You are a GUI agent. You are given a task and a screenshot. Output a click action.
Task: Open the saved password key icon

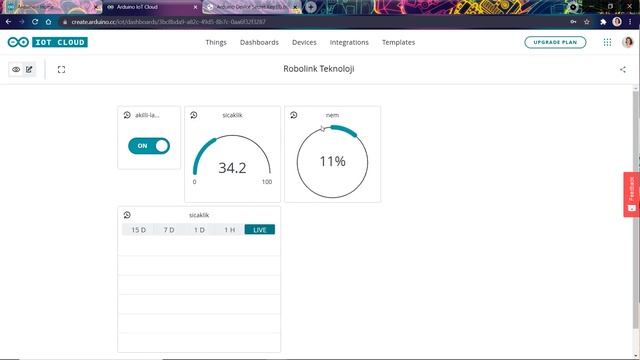(x=573, y=22)
